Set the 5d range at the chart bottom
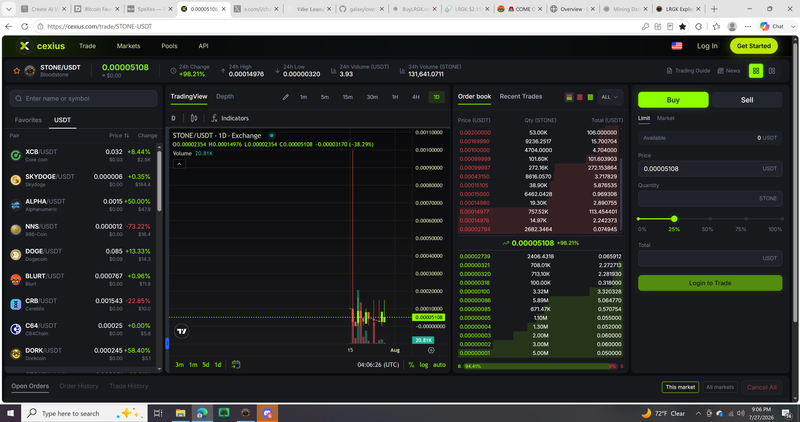This screenshot has height=422, width=800. tap(206, 365)
